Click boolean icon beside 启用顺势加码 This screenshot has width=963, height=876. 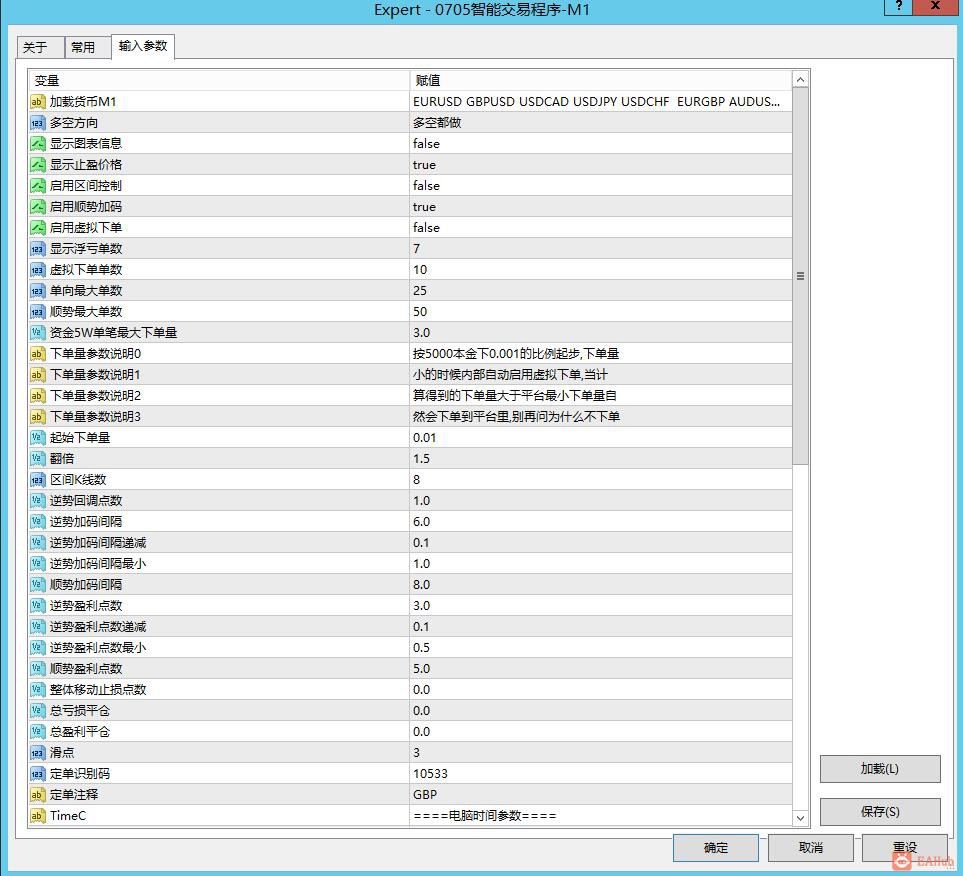(37, 207)
